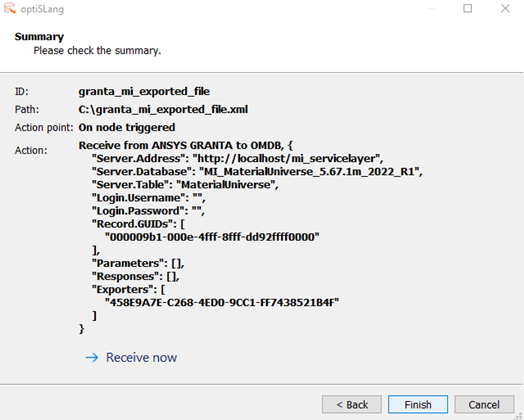This screenshot has width=524, height=420.
Task: Select the 'Please check the summary' subtitle
Action: click(97, 50)
